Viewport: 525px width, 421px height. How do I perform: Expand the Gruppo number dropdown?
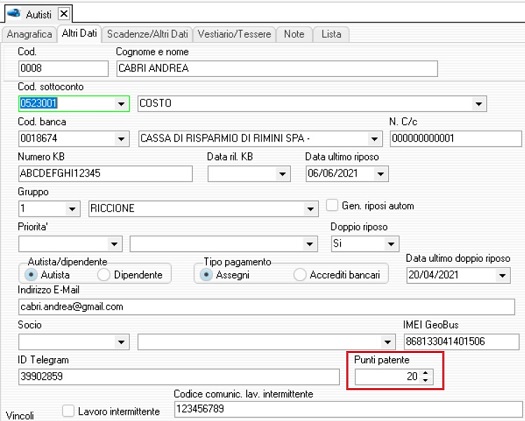[72, 209]
